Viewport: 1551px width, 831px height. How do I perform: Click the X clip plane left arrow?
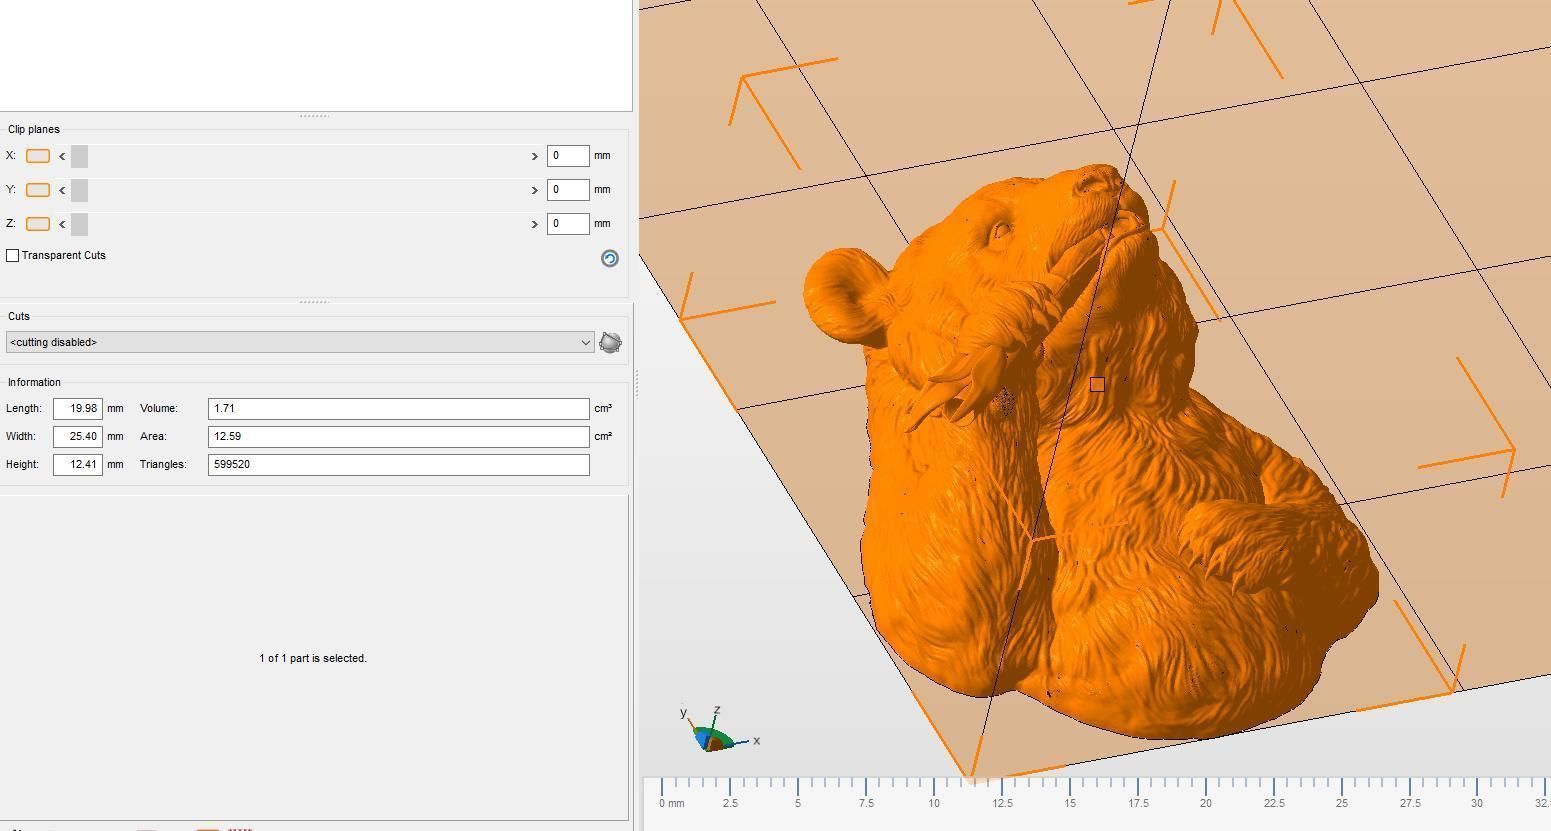point(62,156)
